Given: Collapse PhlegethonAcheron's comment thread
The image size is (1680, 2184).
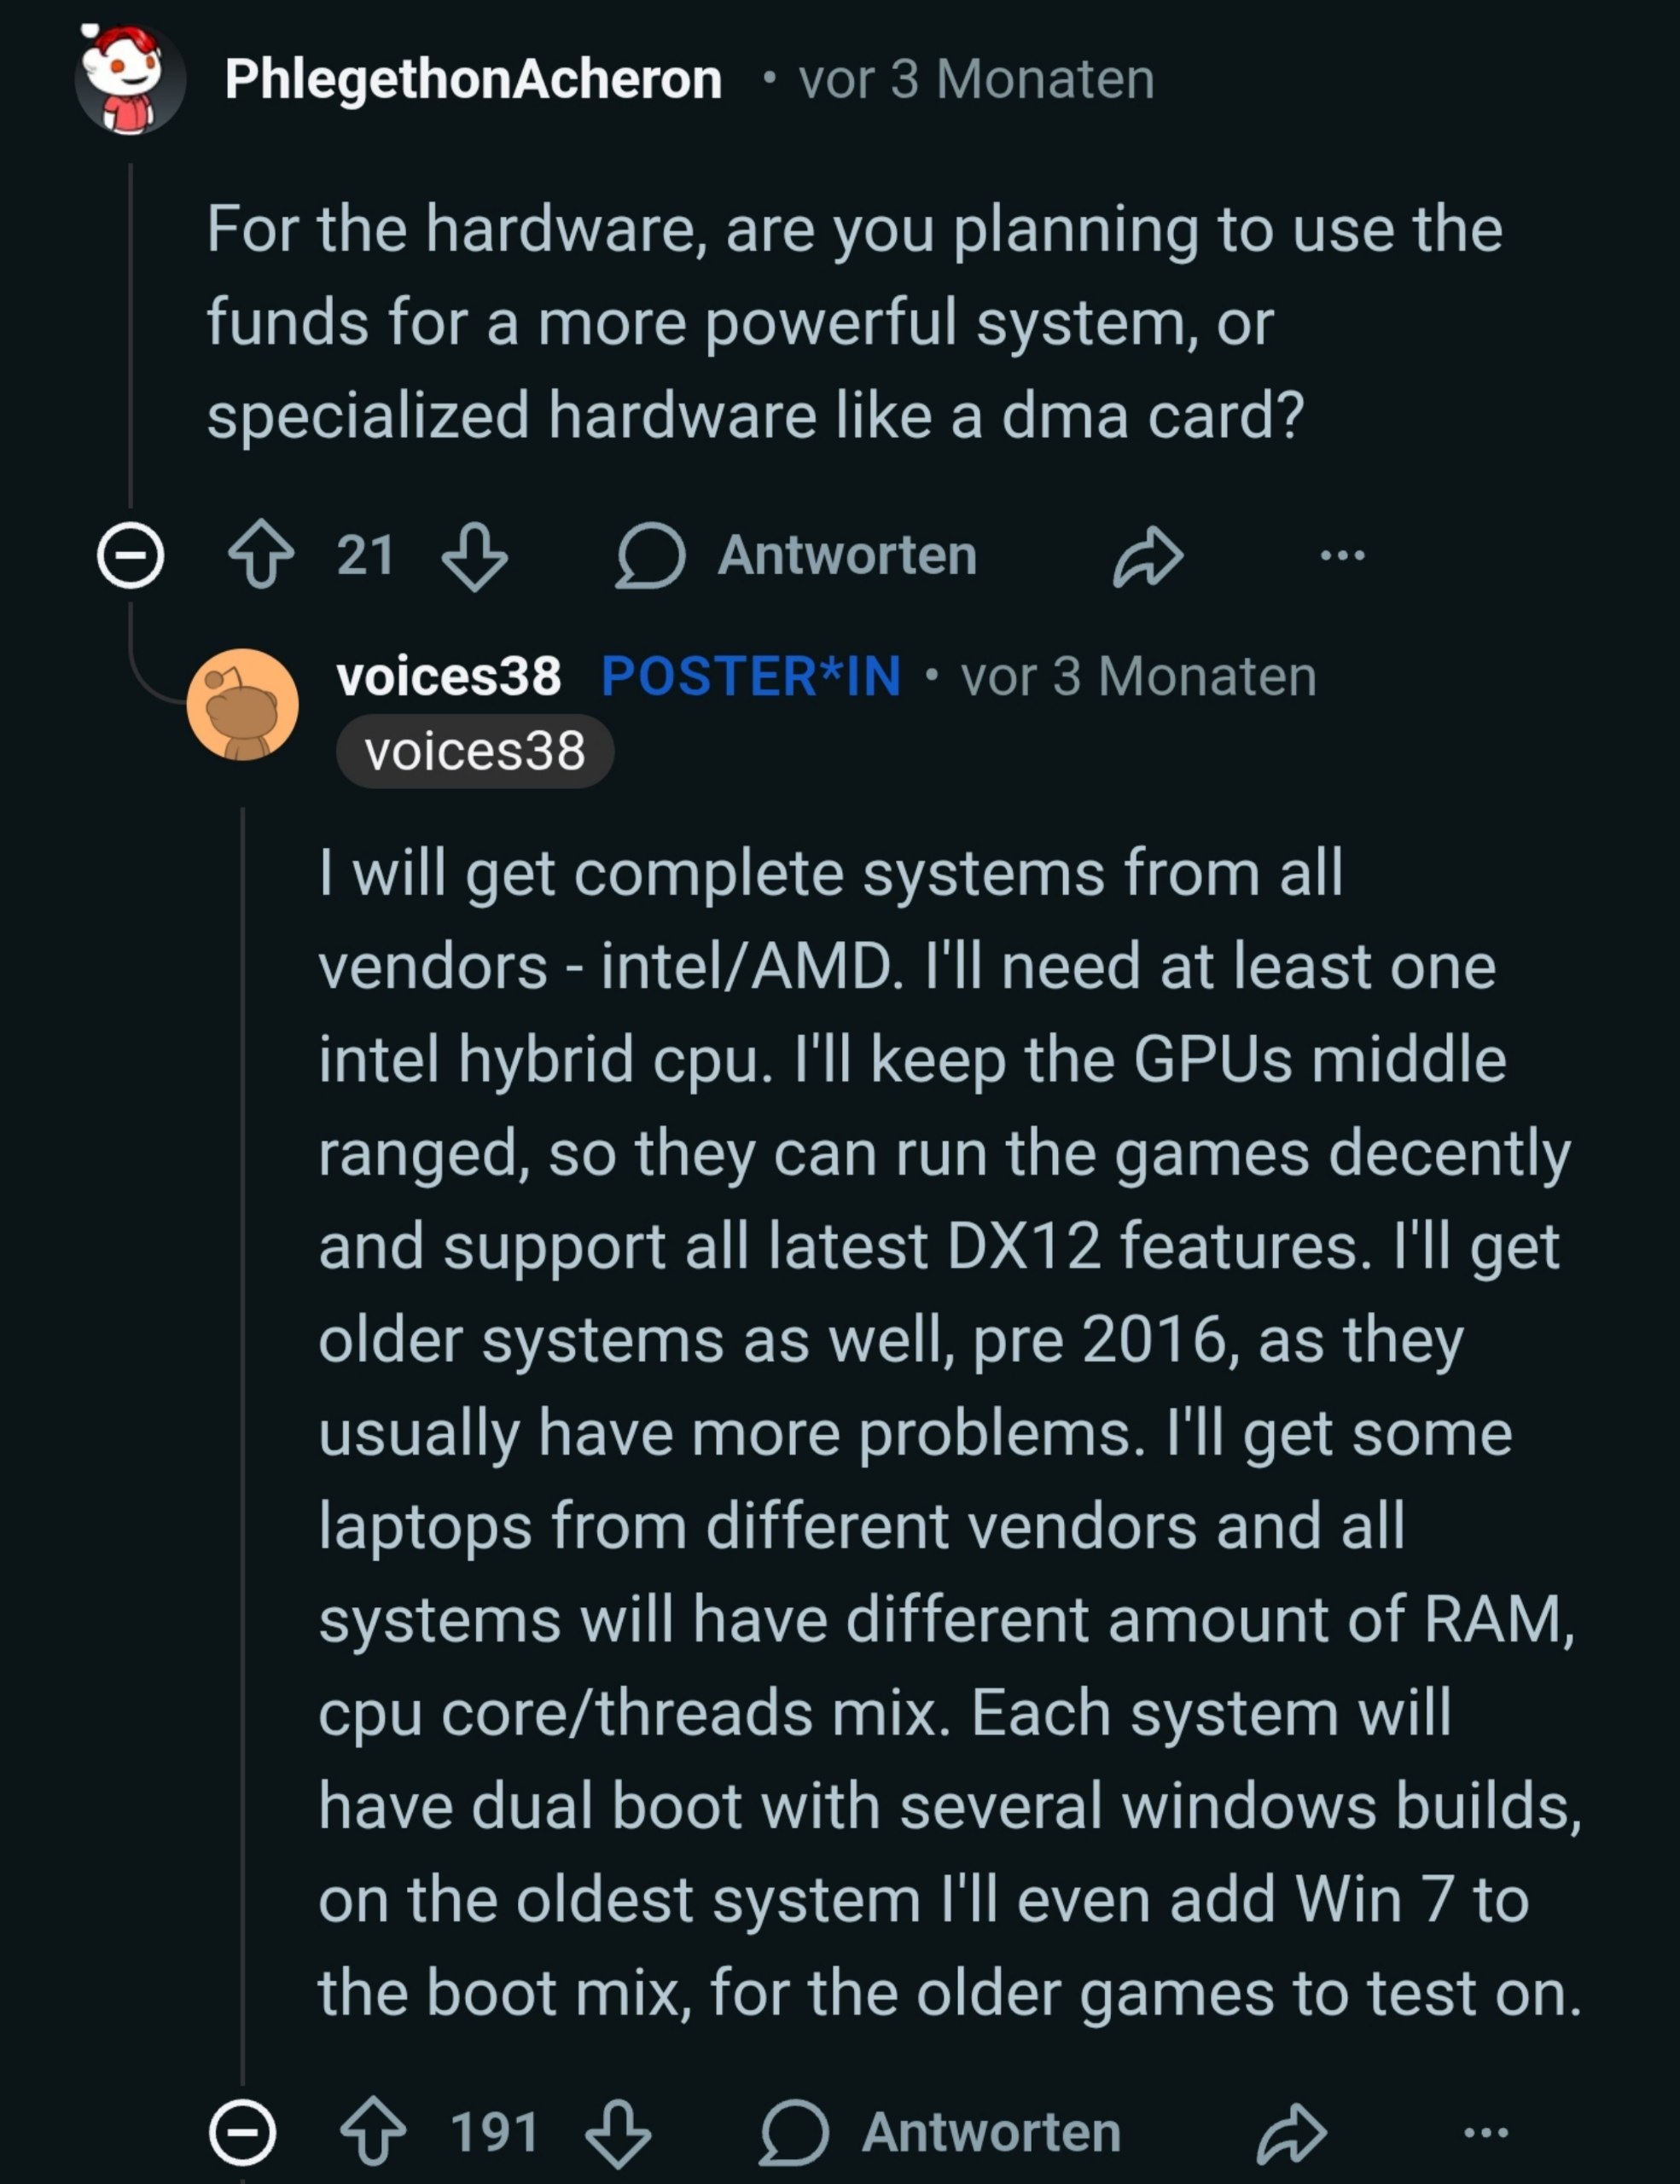Looking at the screenshot, I should click(131, 555).
